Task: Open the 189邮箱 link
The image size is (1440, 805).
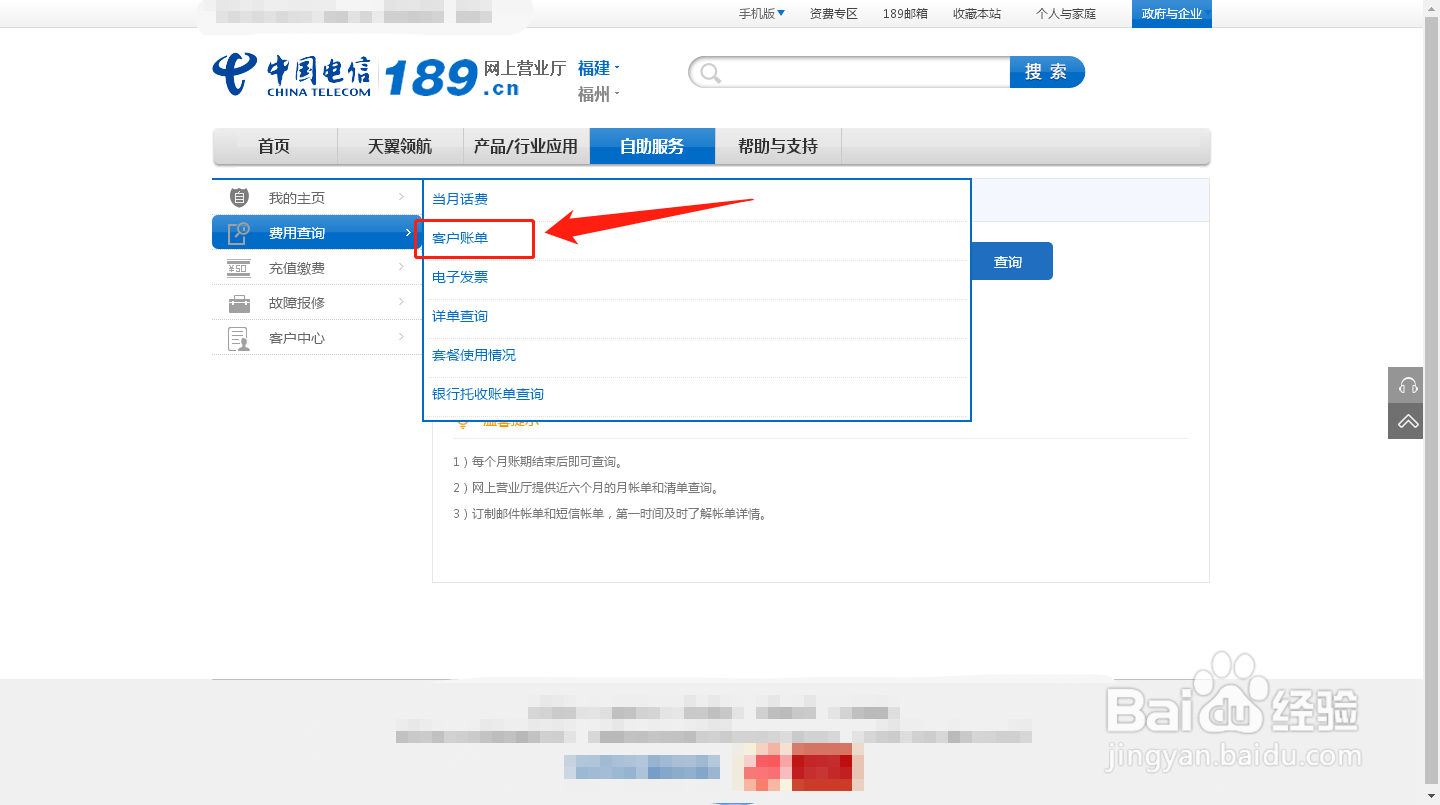Action: pos(905,13)
